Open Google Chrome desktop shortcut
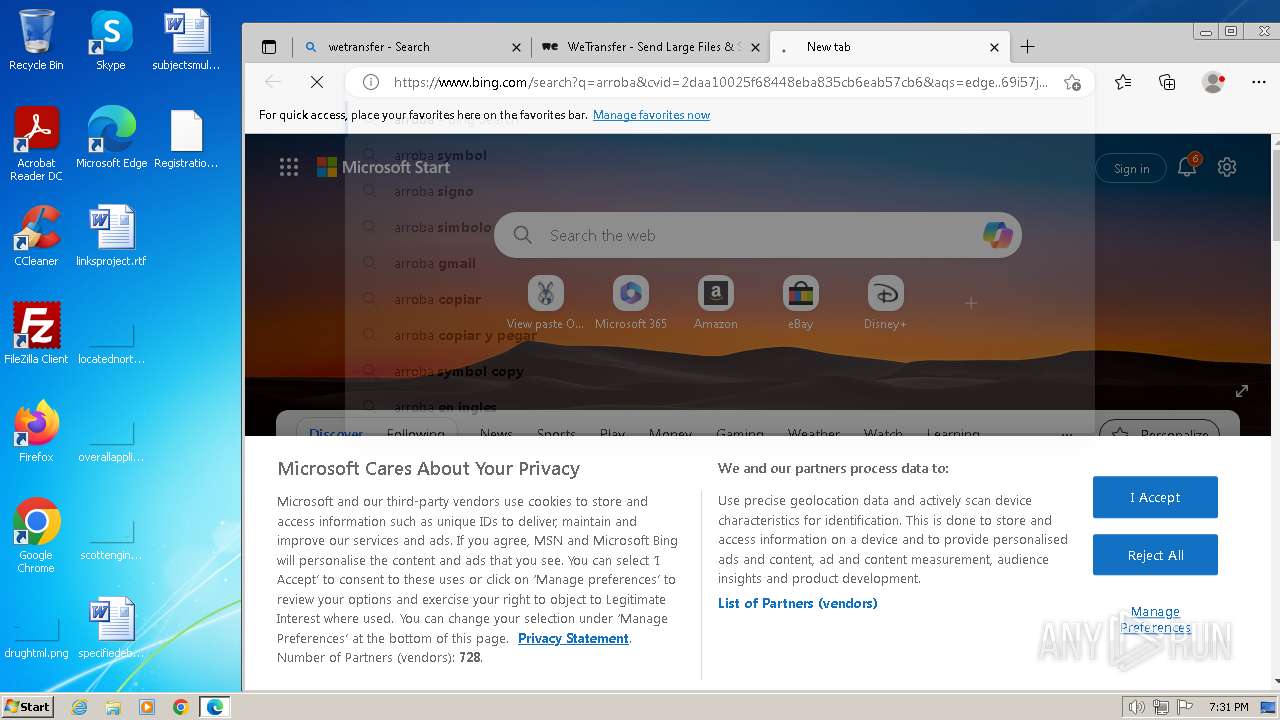1280x720 pixels. click(x=36, y=535)
